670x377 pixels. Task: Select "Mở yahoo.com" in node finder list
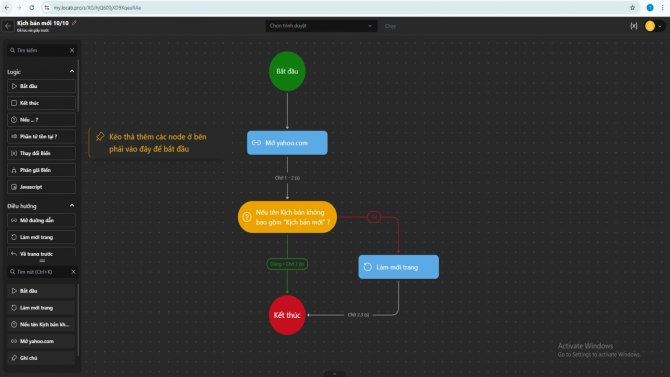point(41,341)
